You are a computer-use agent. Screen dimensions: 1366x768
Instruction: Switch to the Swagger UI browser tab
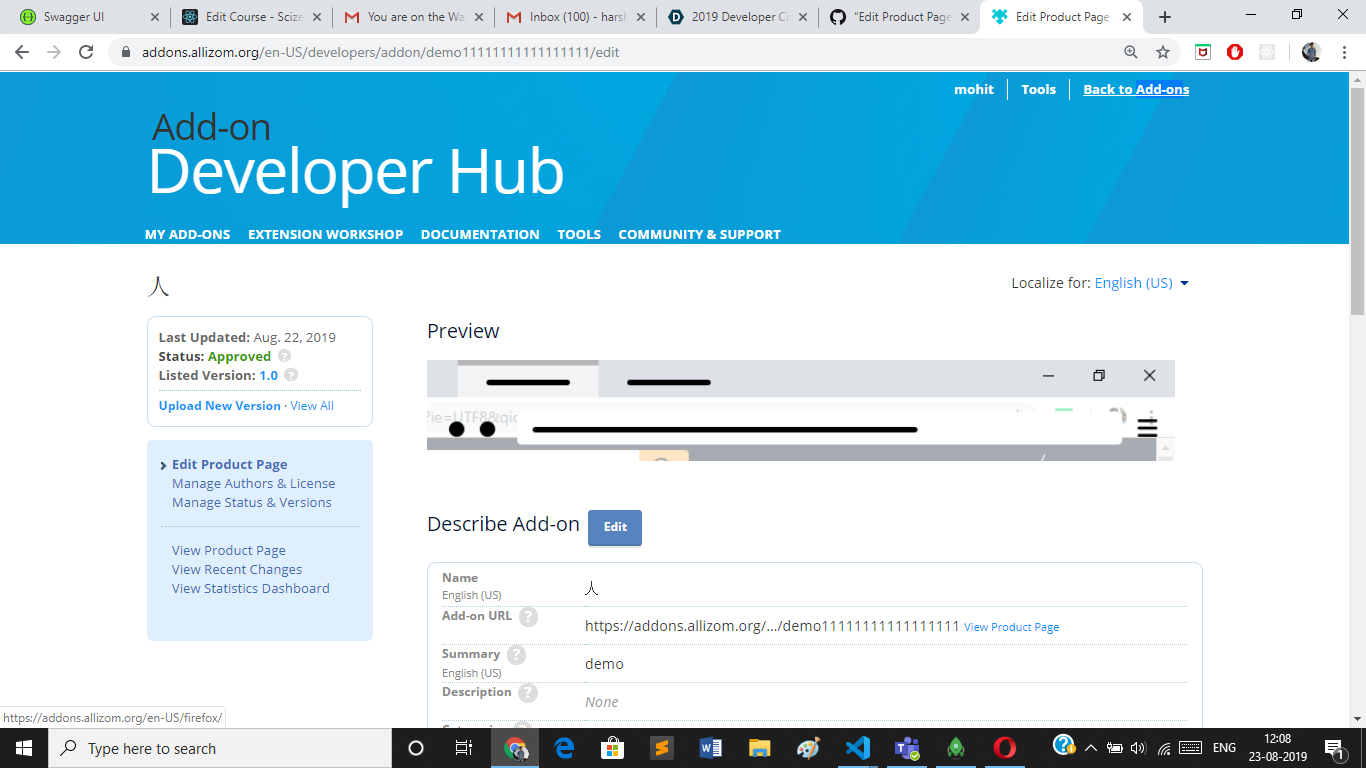coord(75,16)
